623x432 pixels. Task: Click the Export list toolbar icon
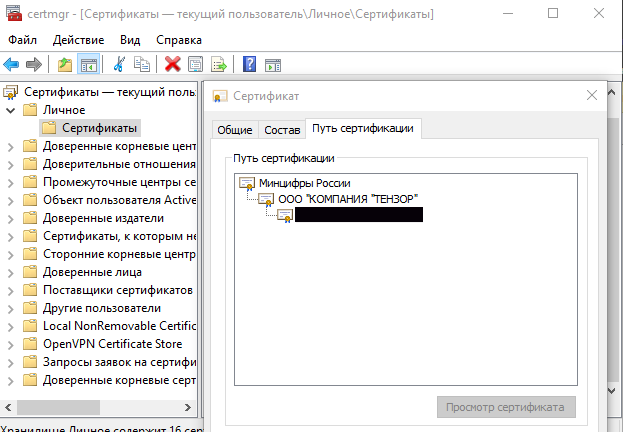pos(219,64)
